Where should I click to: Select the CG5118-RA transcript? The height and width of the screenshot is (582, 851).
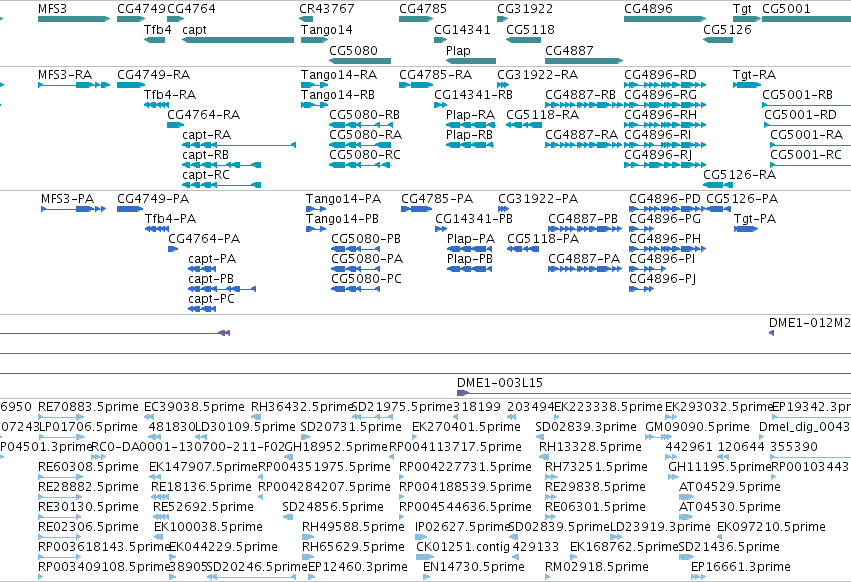[524, 125]
